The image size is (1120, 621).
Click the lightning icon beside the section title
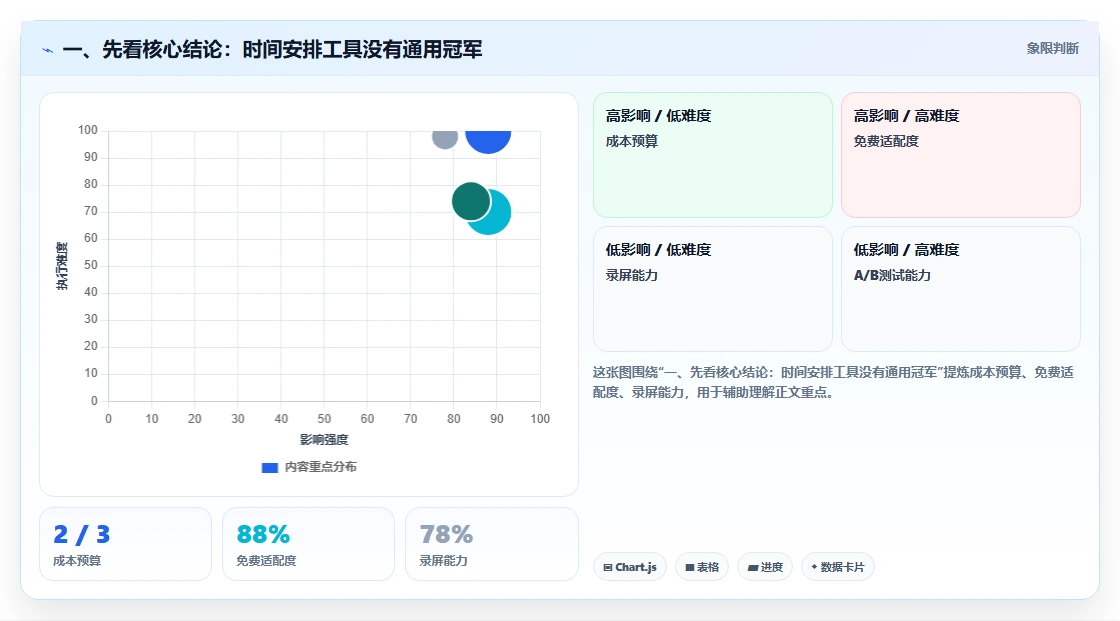[x=48, y=50]
